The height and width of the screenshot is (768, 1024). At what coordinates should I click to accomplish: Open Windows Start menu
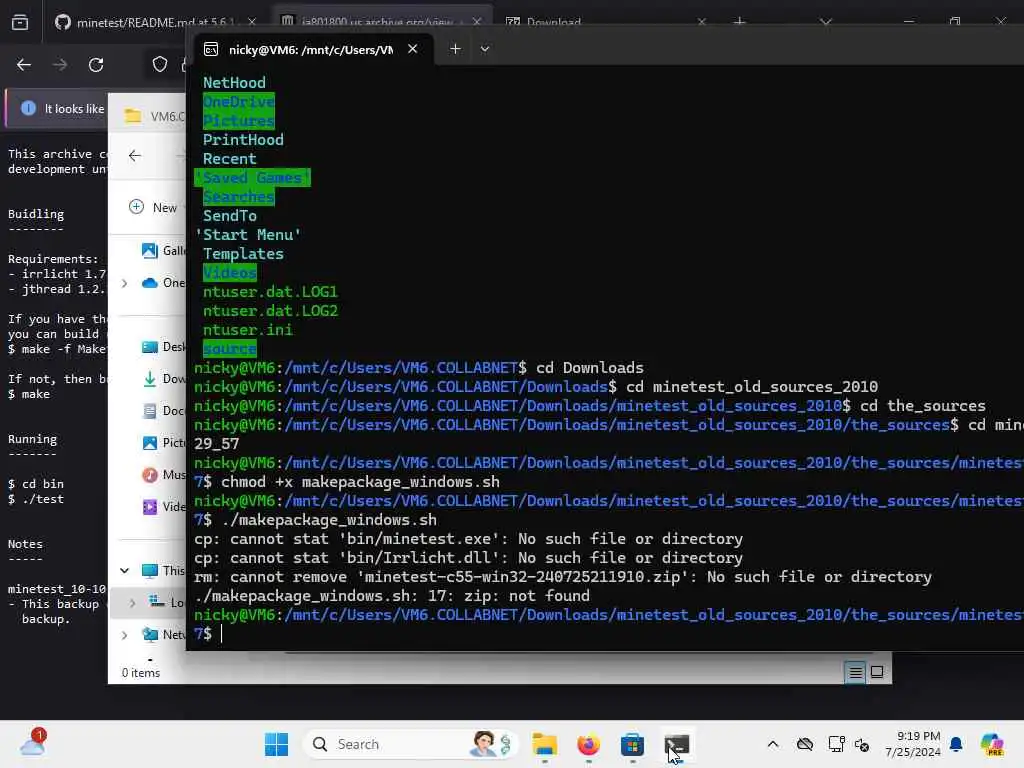[276, 744]
